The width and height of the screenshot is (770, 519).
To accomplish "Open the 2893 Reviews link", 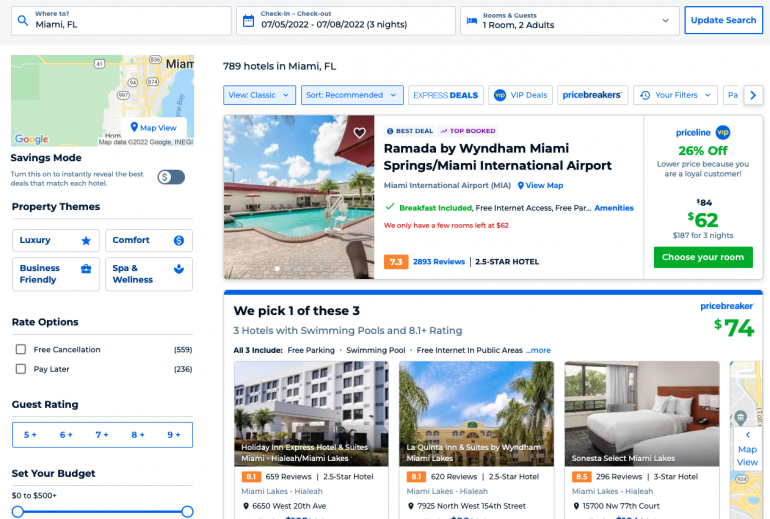I will [x=439, y=262].
